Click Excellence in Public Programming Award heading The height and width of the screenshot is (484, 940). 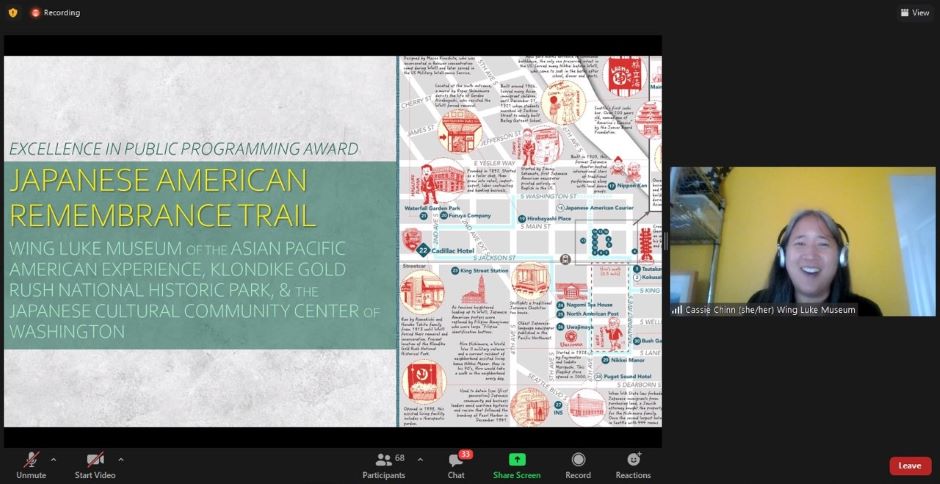pos(183,149)
